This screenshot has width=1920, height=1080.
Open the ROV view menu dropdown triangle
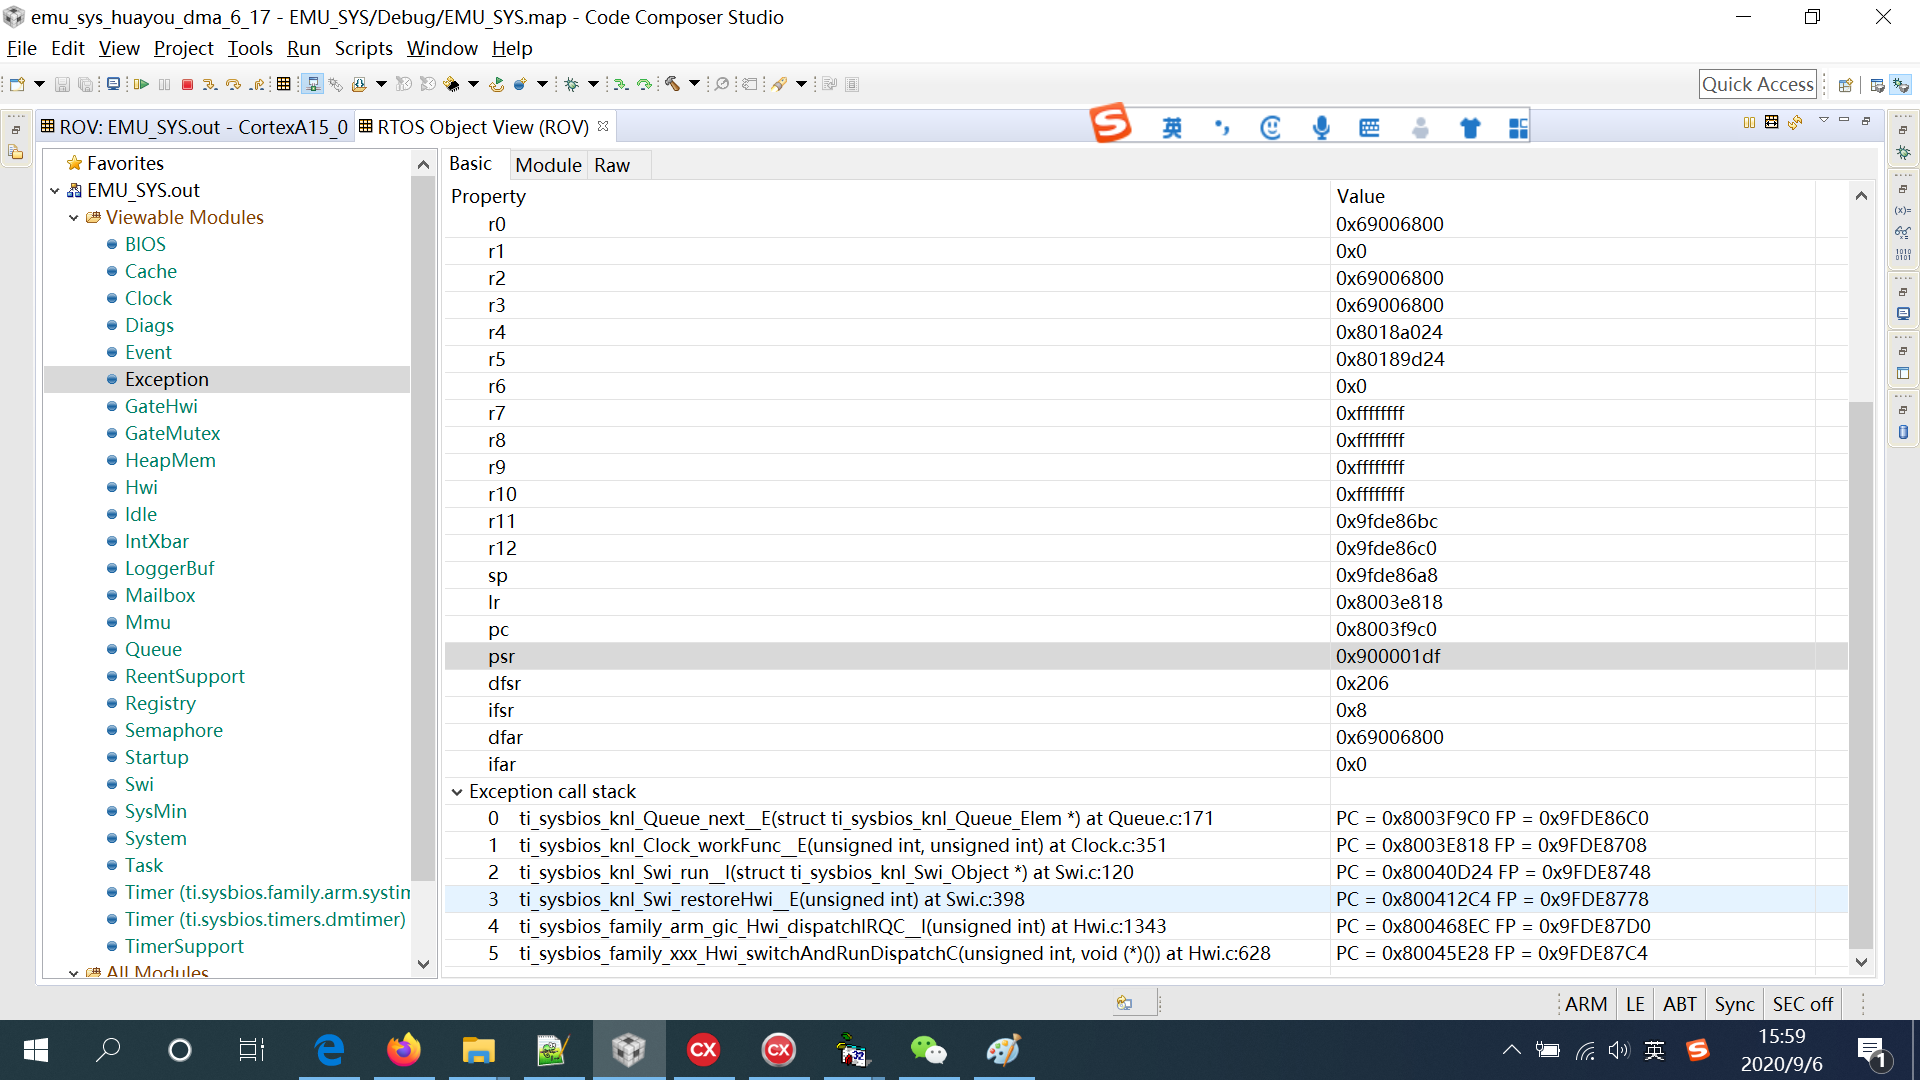[x=1823, y=121]
